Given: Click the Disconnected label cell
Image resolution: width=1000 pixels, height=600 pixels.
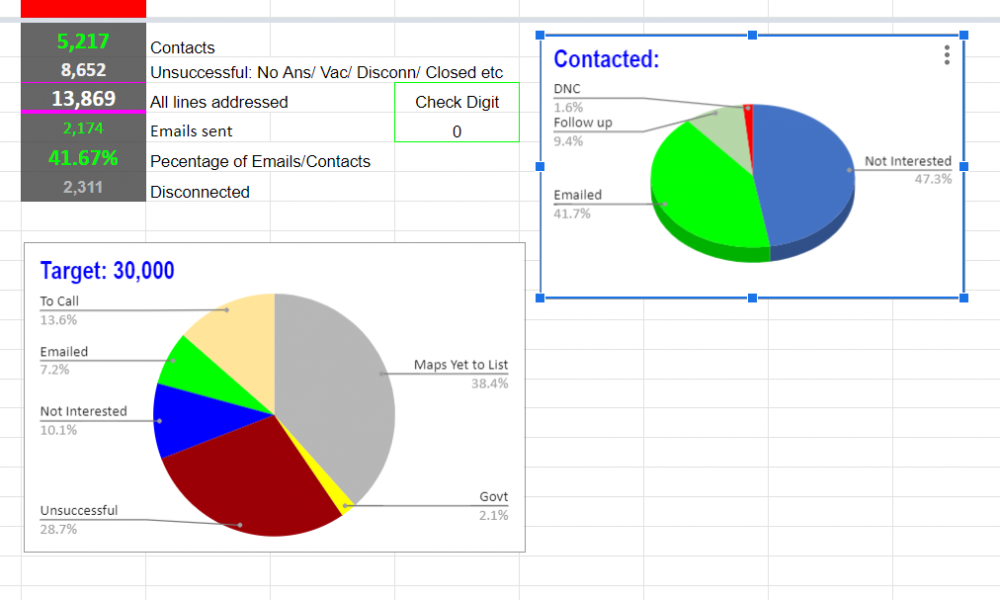Looking at the screenshot, I should 200,192.
